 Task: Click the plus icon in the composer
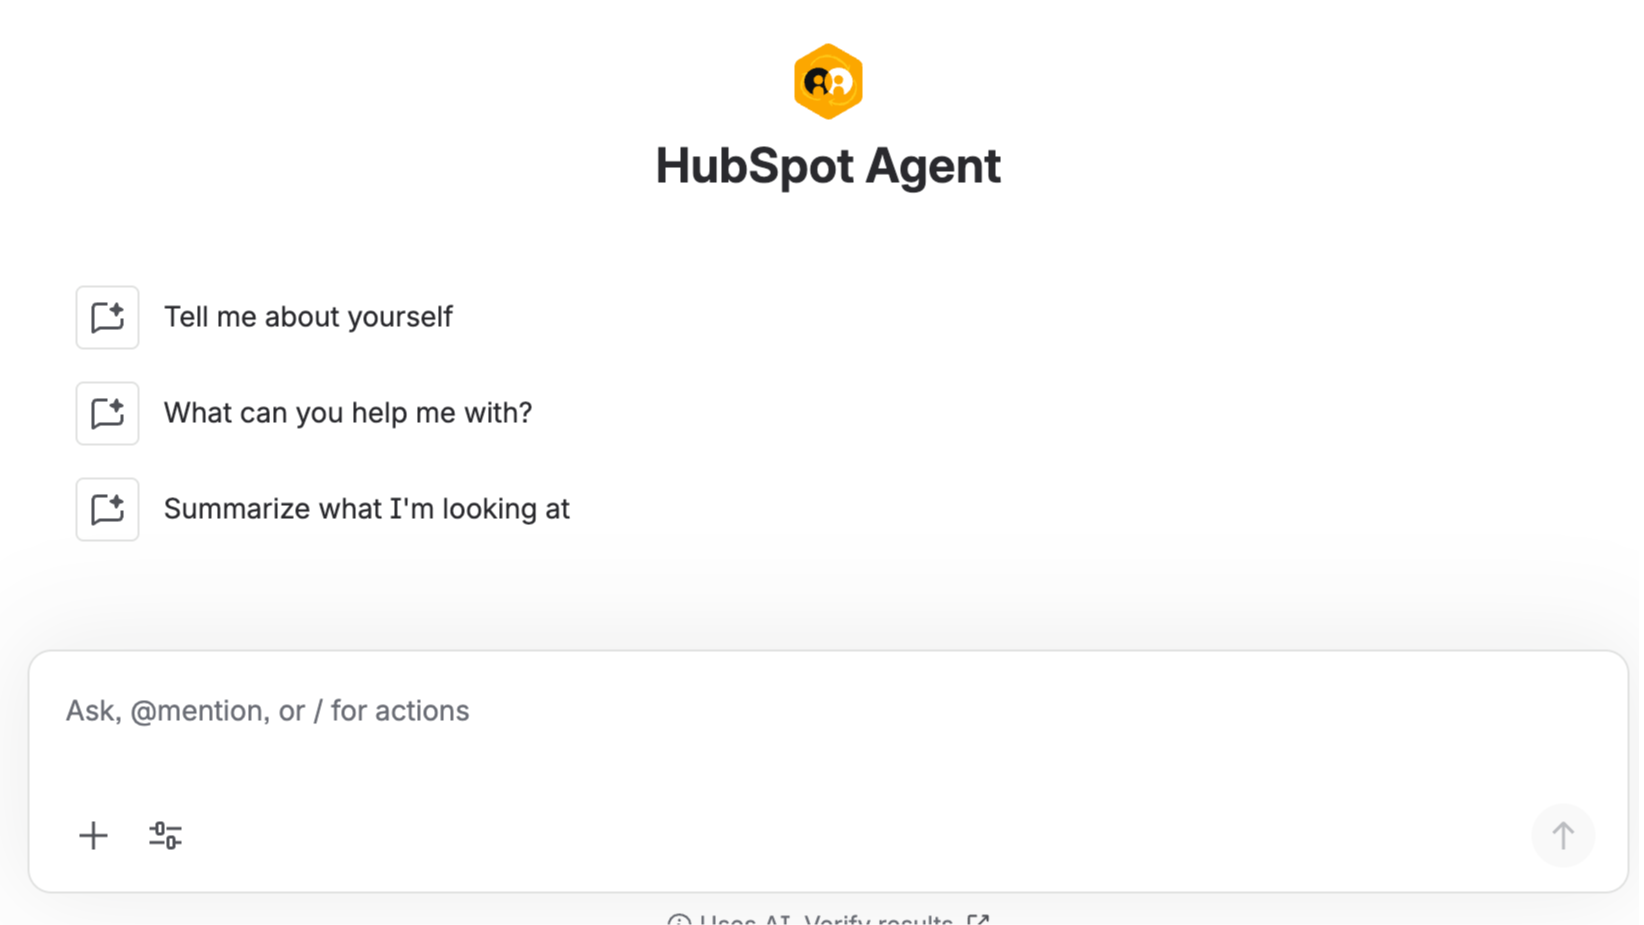click(x=93, y=835)
